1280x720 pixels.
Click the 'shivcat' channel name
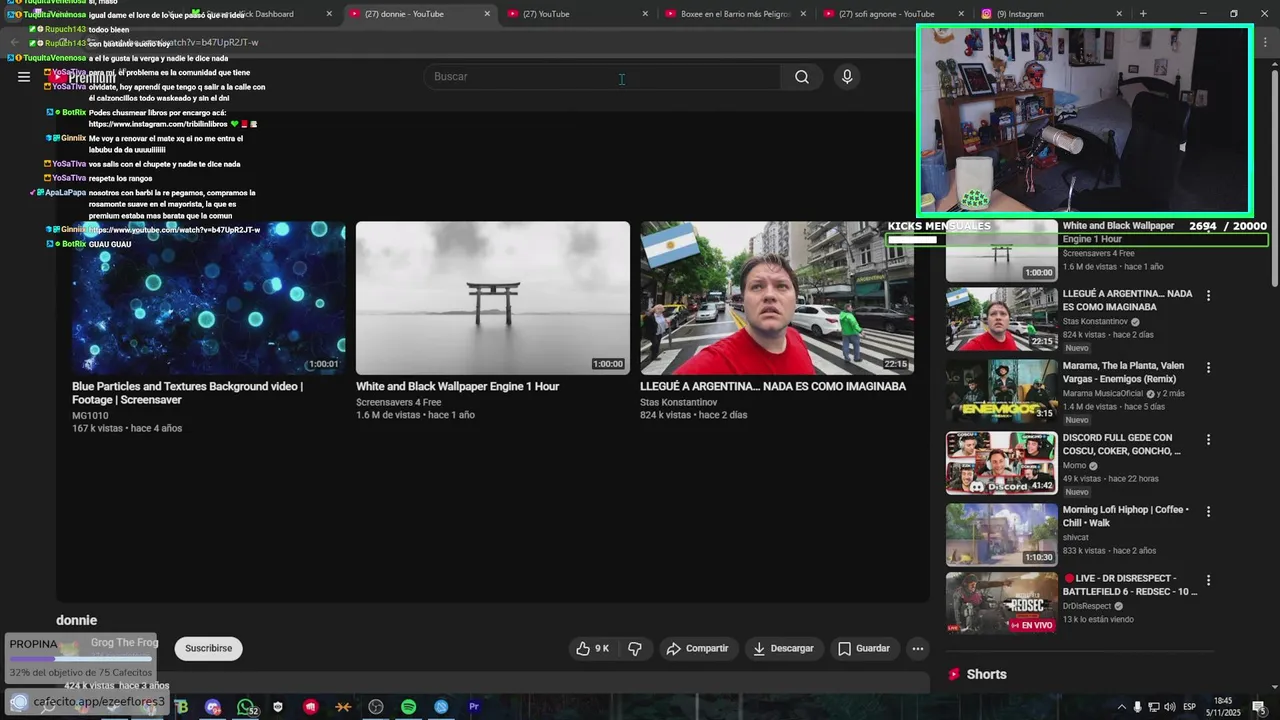[1076, 538]
